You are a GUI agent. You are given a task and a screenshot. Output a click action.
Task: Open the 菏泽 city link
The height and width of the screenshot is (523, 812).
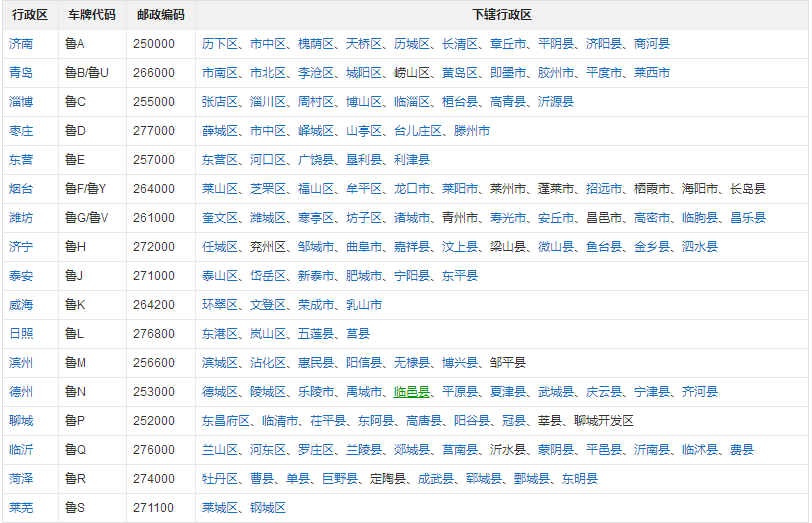tap(21, 479)
